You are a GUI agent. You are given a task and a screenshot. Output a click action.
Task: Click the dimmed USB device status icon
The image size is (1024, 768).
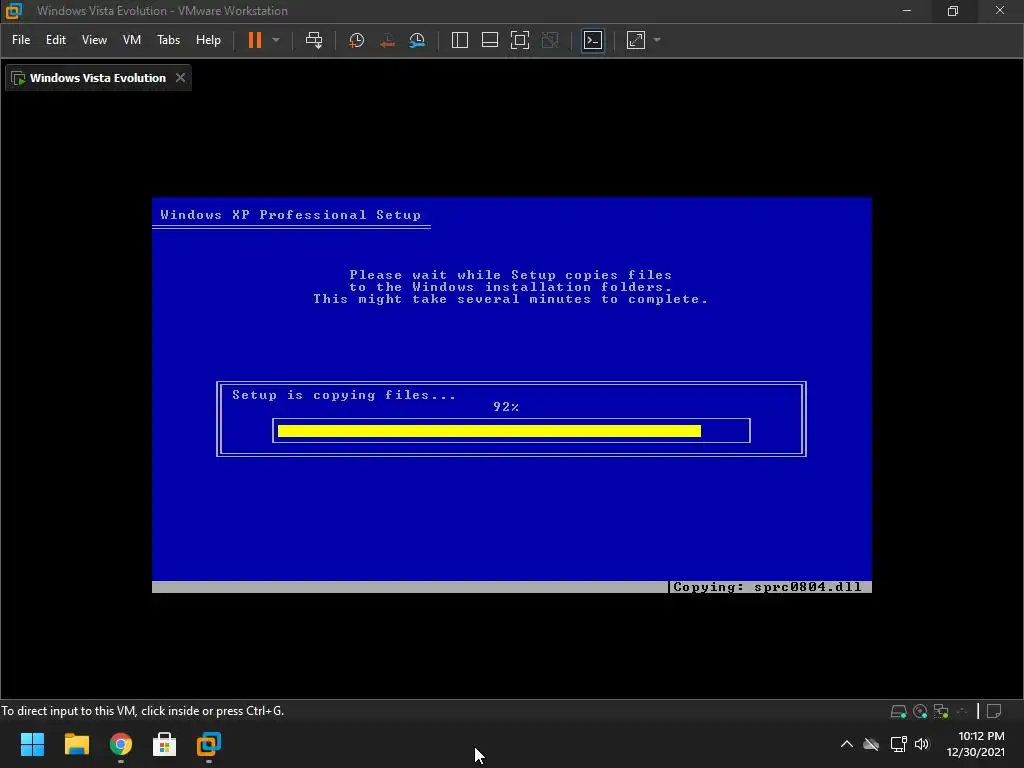pyautogui.click(x=961, y=711)
